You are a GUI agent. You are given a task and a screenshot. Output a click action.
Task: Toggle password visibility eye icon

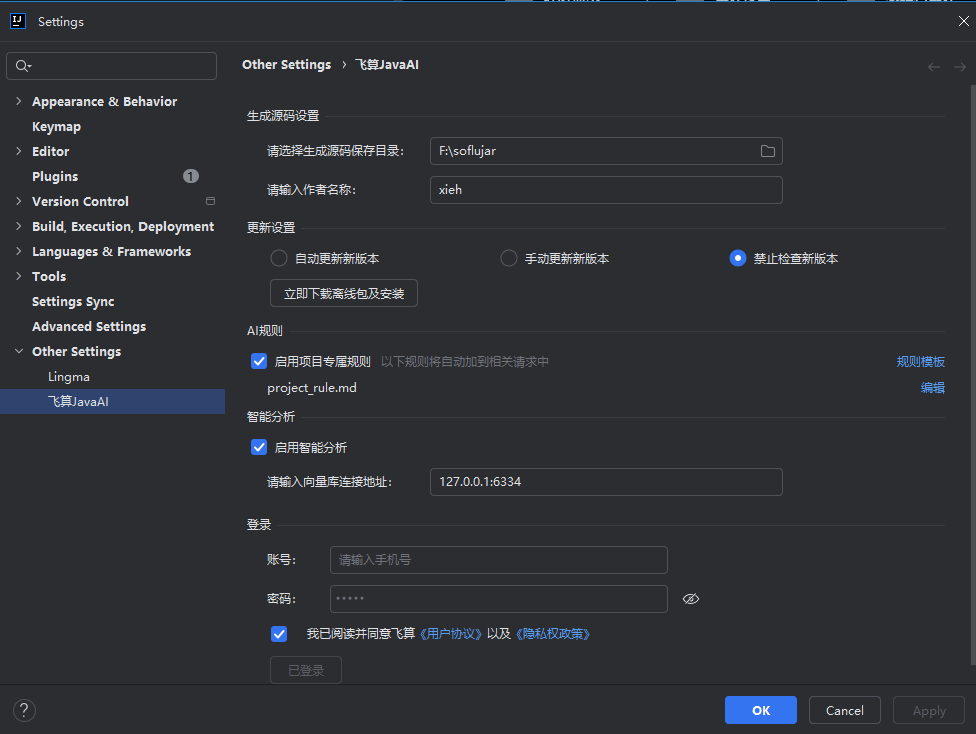click(x=691, y=599)
